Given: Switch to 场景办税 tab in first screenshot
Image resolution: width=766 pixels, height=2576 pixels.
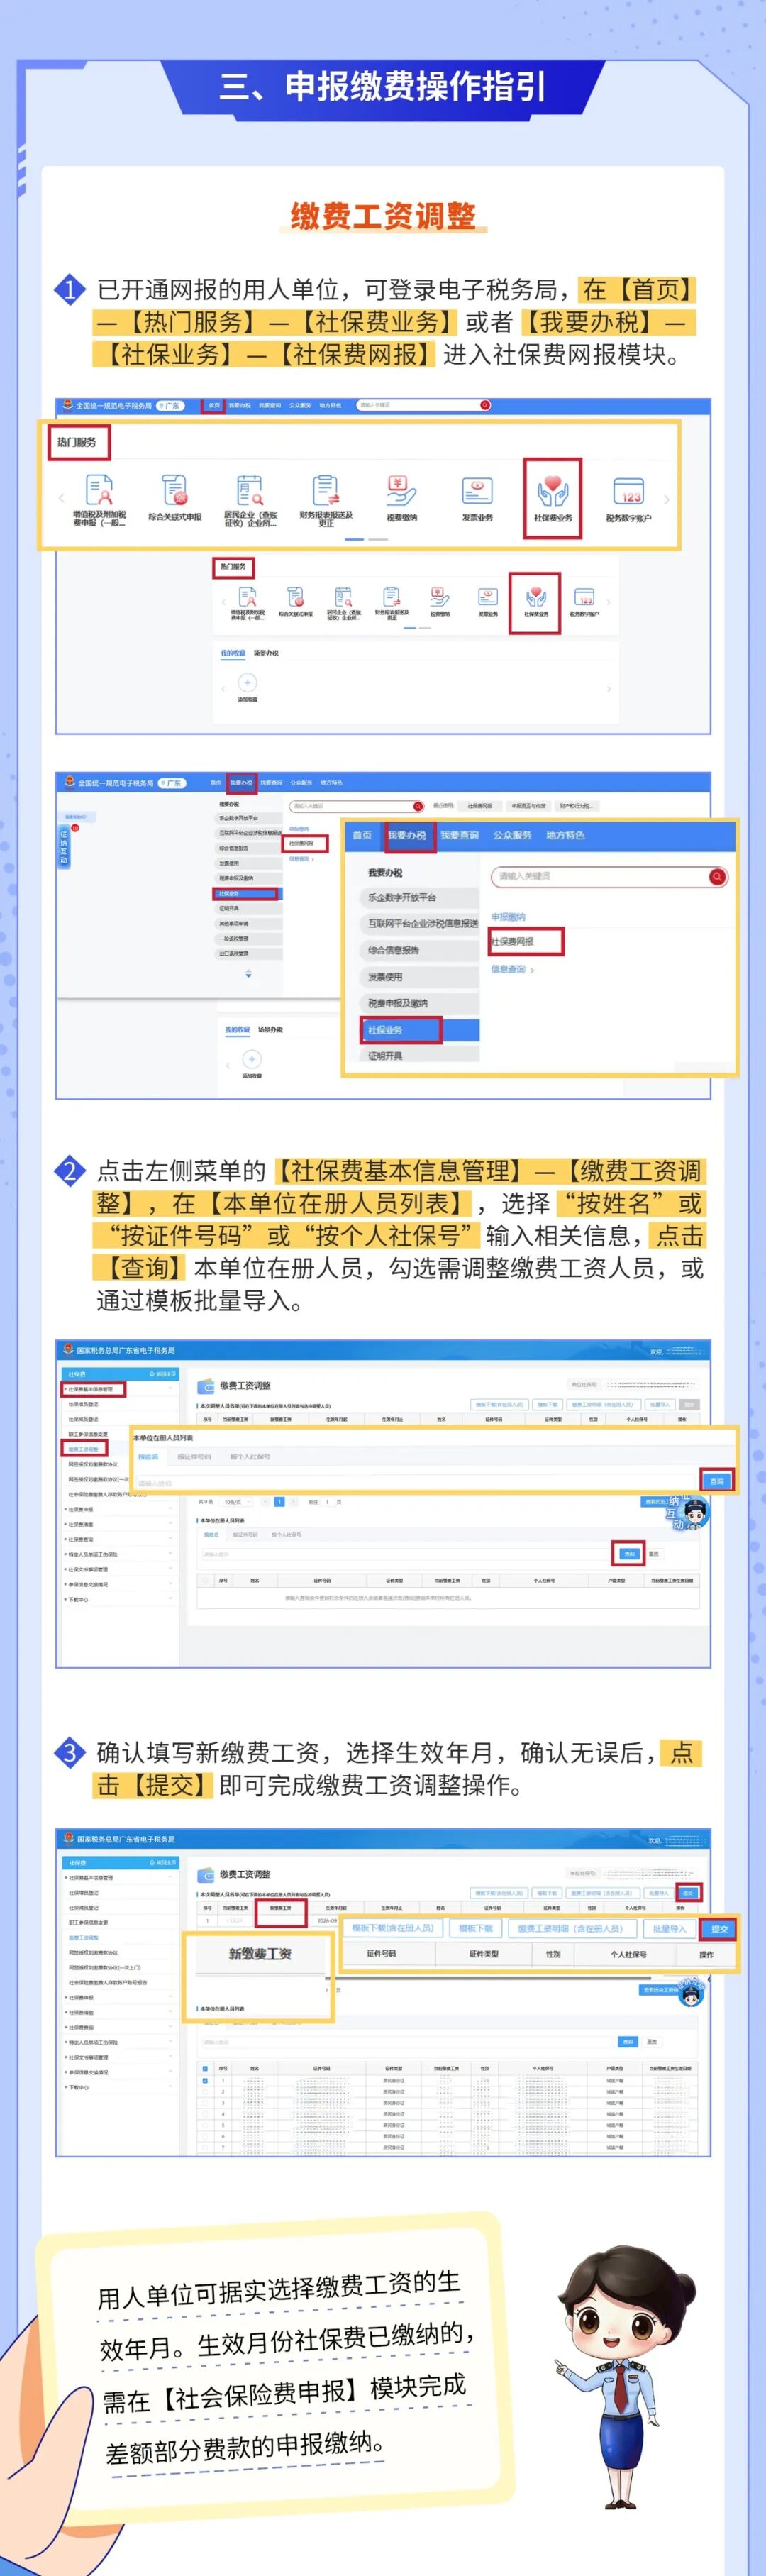Looking at the screenshot, I should point(266,653).
